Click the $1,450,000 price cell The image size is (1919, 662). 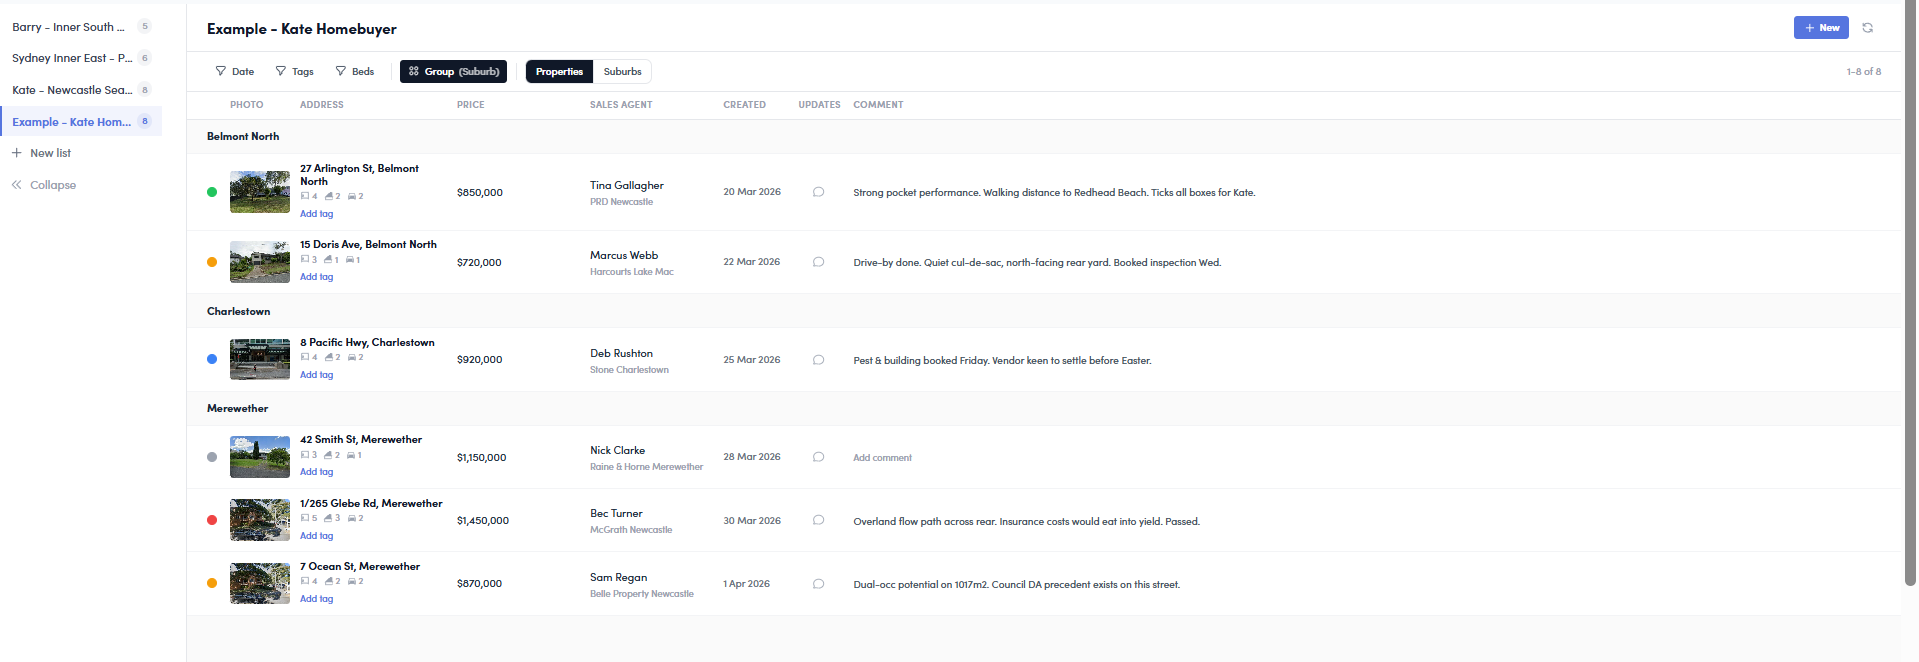point(483,520)
